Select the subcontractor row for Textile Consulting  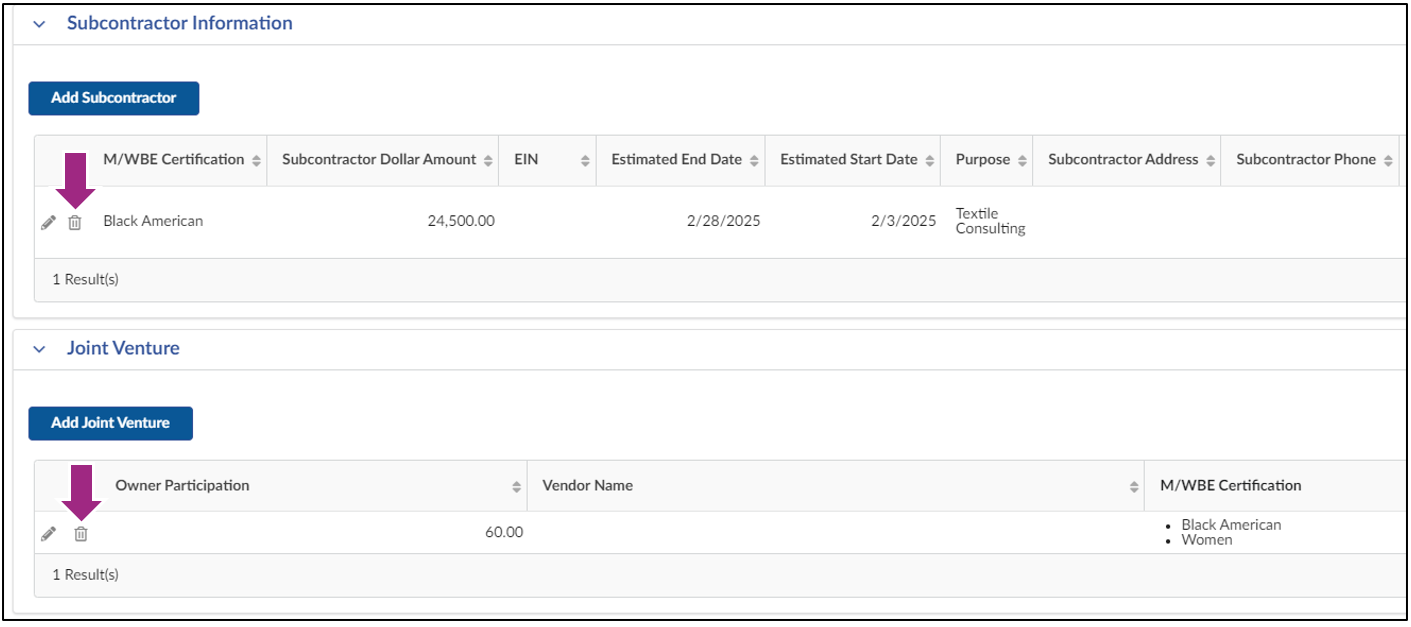click(600, 220)
